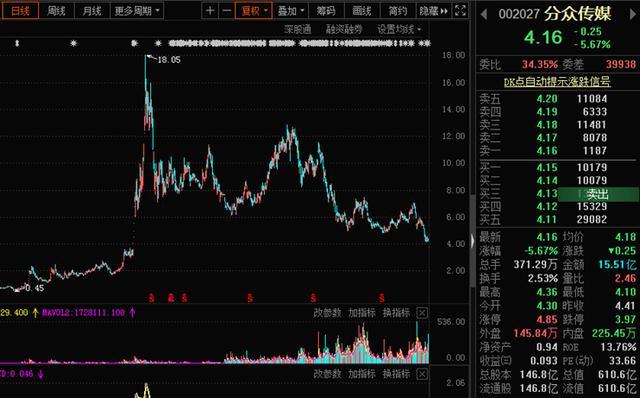Close the volume indicator panel
The image size is (640, 398).
coord(422,313)
